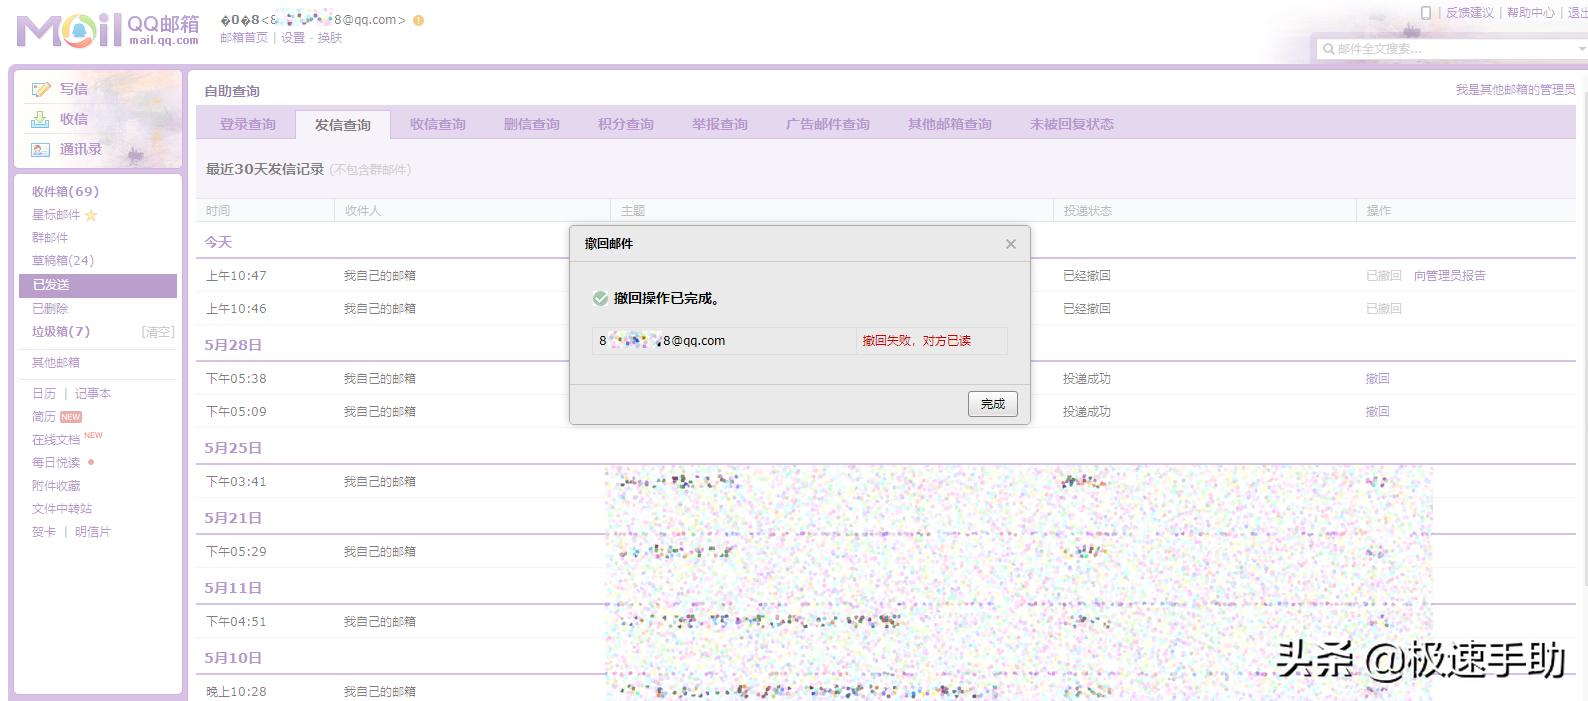Click in the 邮件全文搜索 search field
This screenshot has height=701, width=1588.
[1452, 48]
